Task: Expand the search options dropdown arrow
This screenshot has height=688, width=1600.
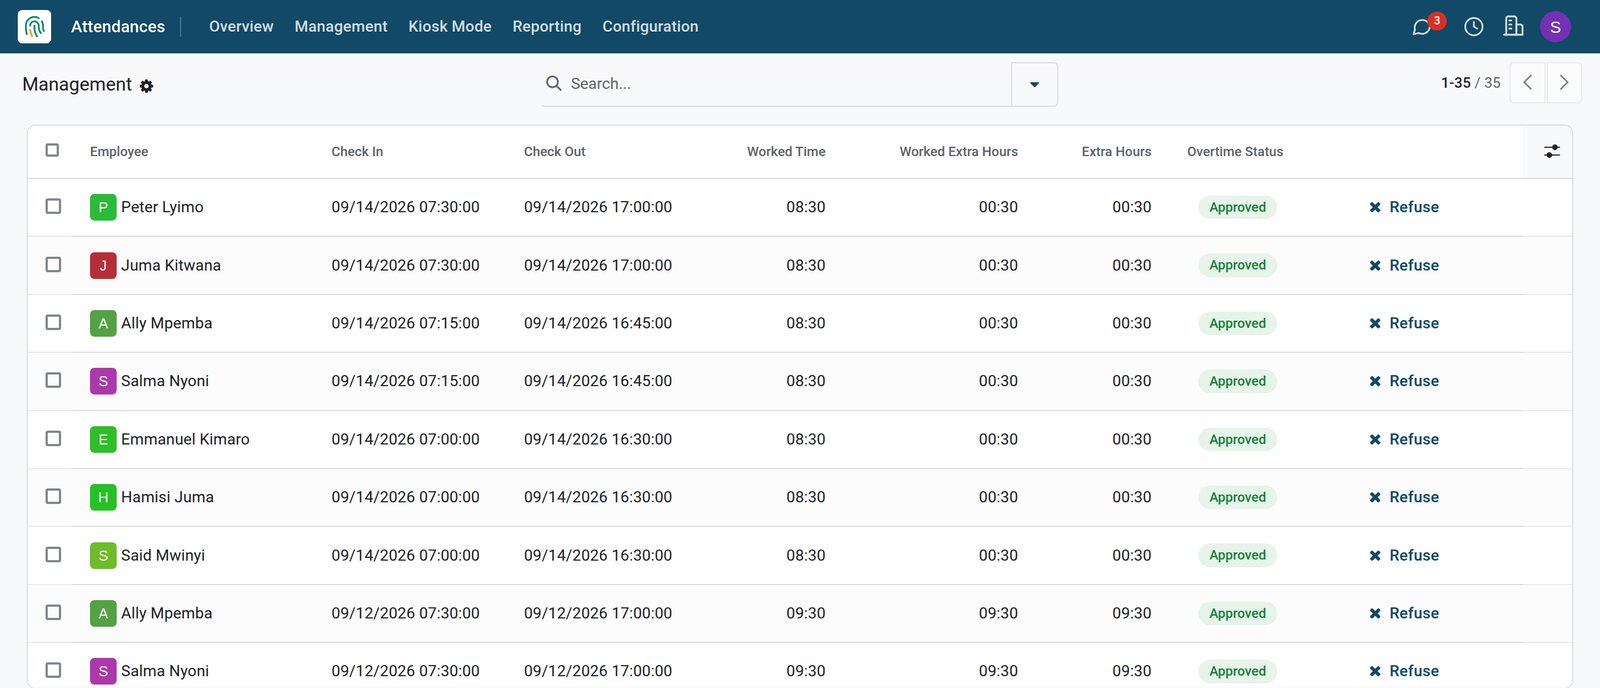Action: tap(1035, 84)
